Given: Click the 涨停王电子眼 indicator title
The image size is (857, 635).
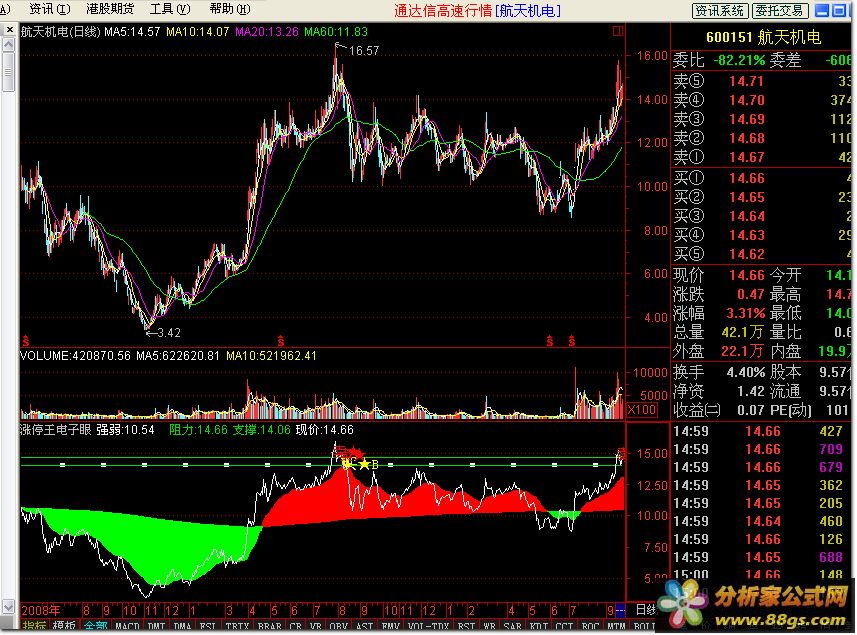Looking at the screenshot, I should click(x=56, y=430).
